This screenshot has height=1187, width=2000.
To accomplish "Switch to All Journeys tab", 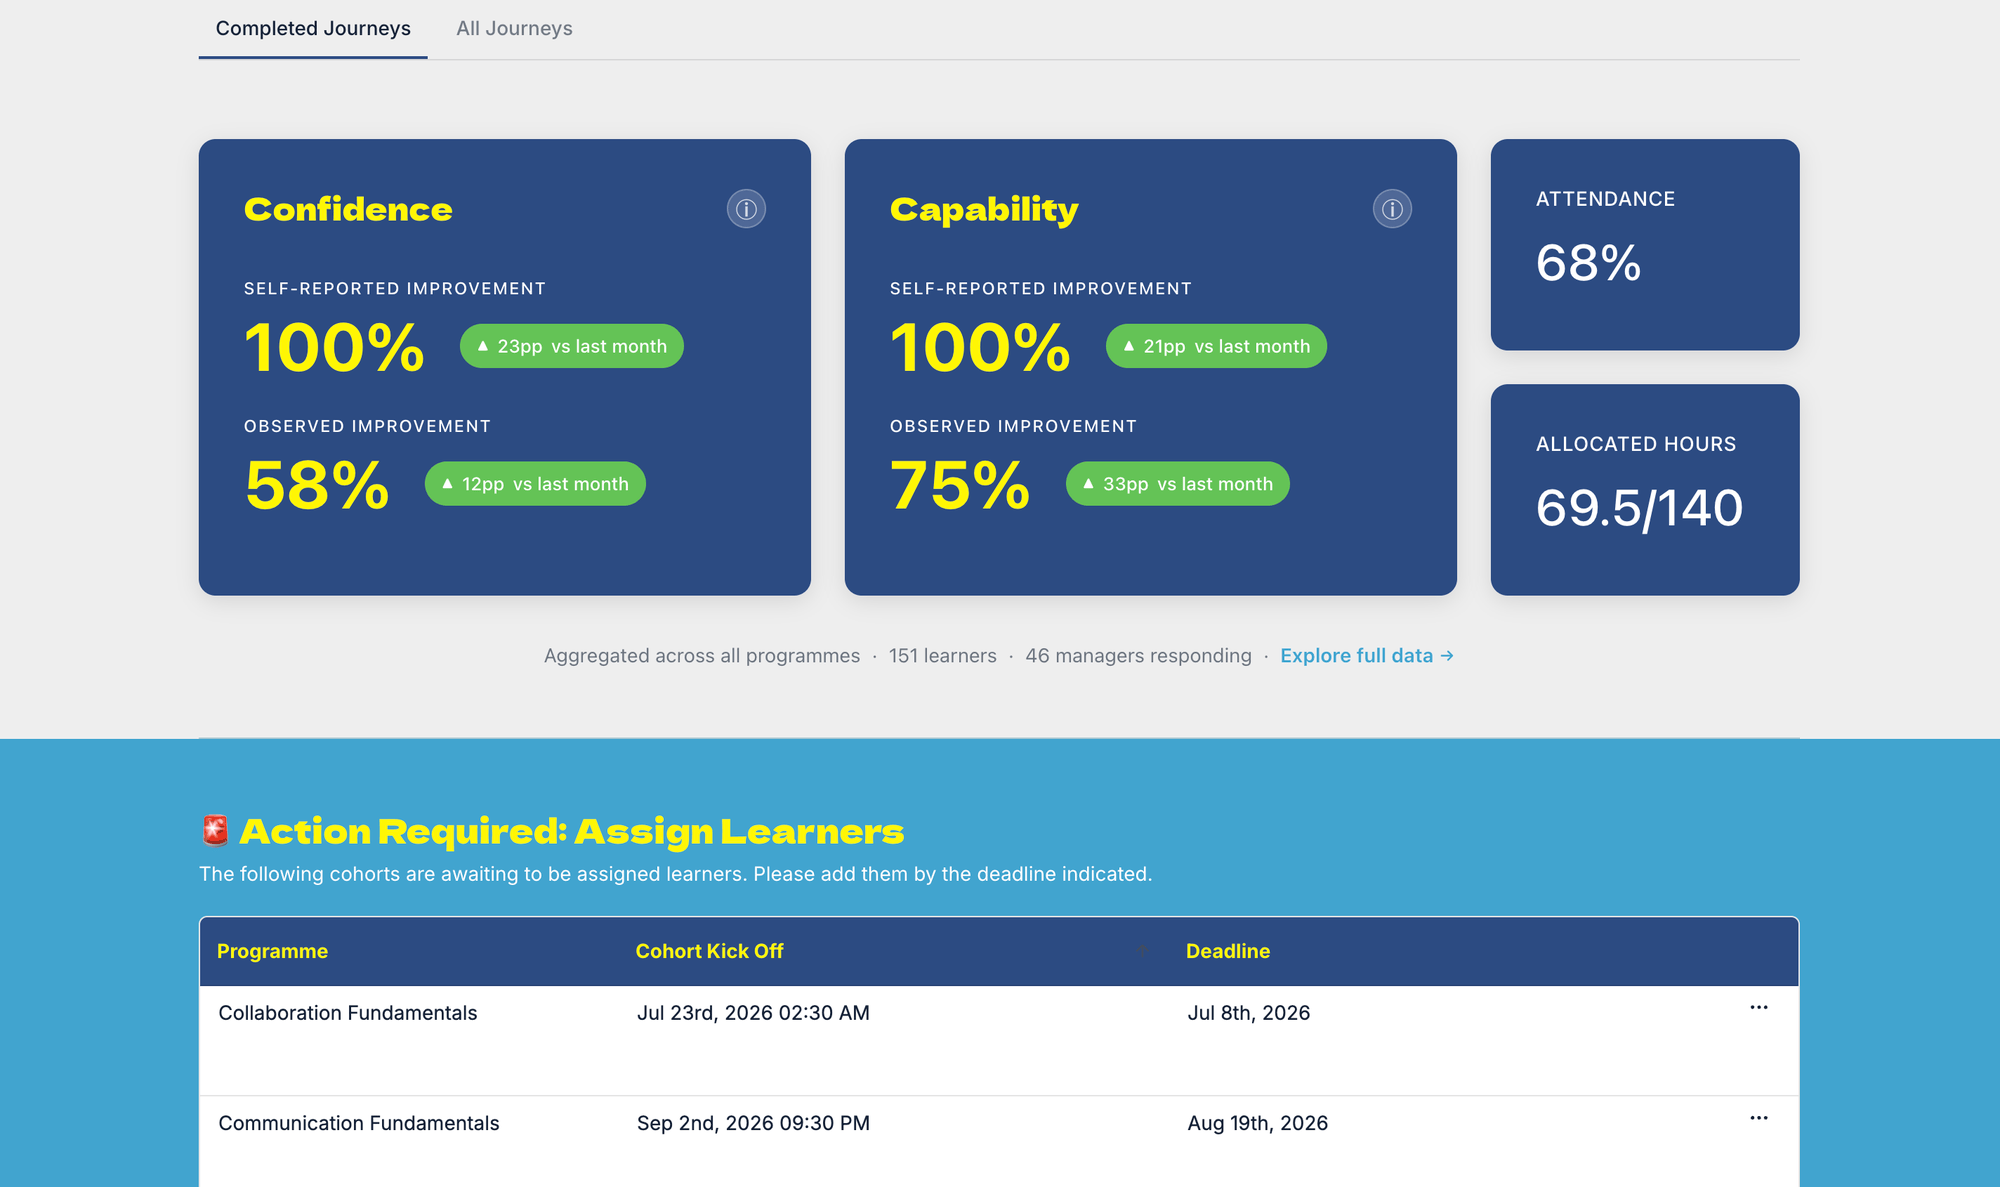I will pos(514,29).
